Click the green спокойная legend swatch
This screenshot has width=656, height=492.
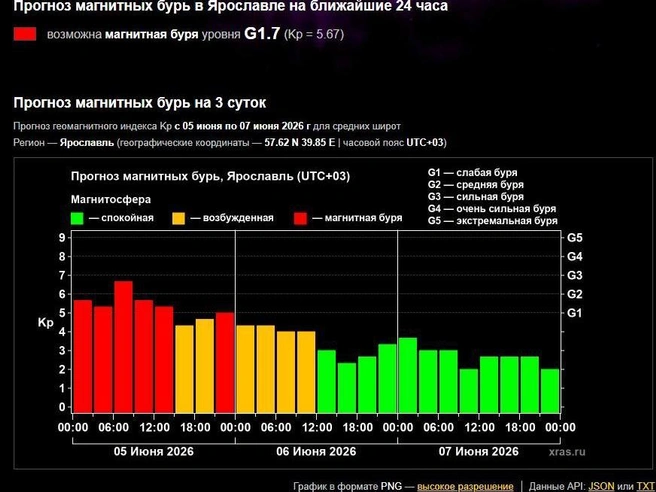77,218
